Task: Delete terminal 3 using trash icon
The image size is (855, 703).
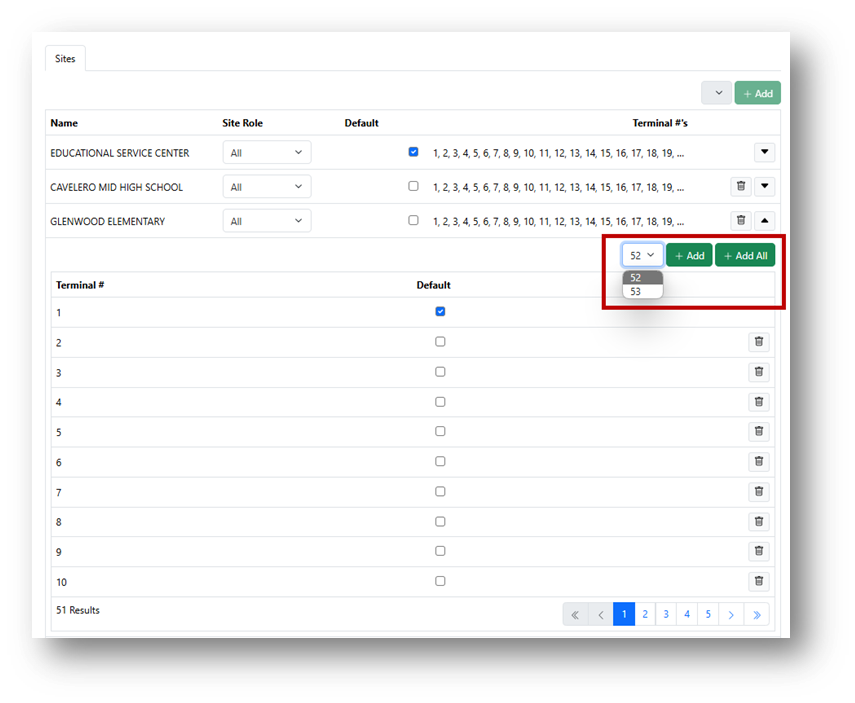Action: 758,372
